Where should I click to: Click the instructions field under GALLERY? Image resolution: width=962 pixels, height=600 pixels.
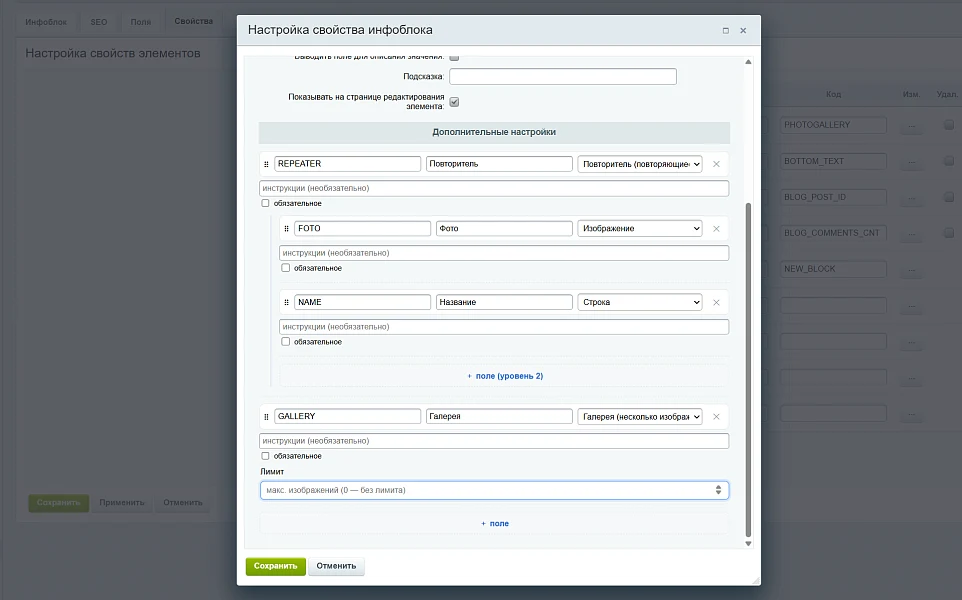tap(494, 440)
